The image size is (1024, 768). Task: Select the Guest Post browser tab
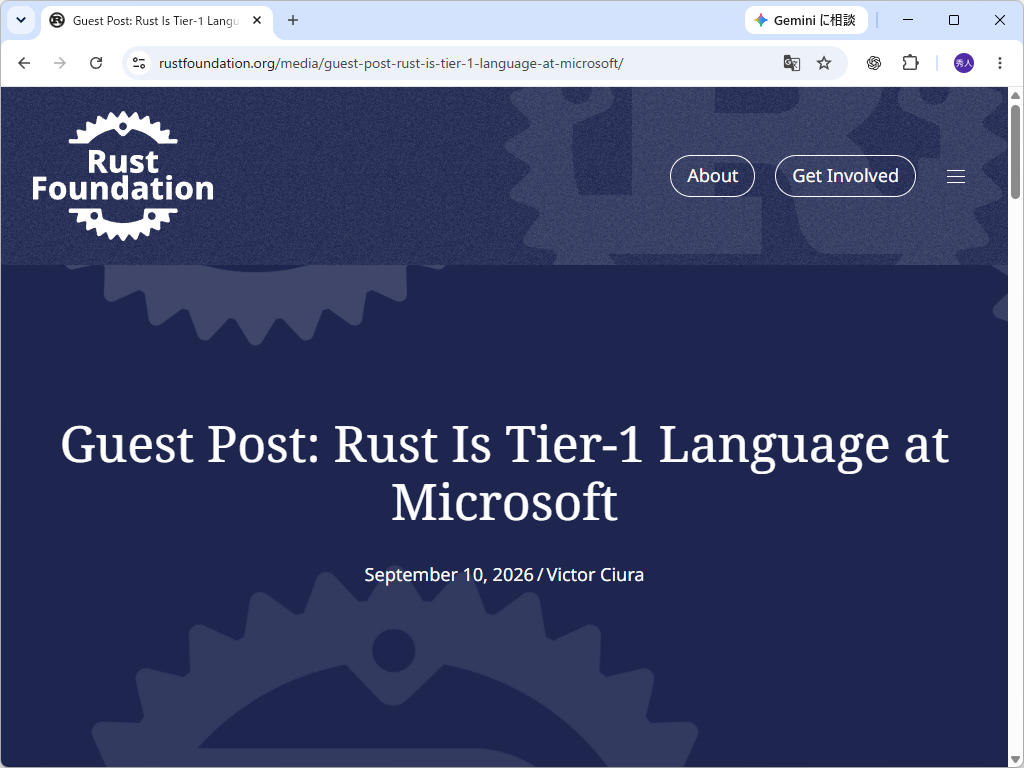pyautogui.click(x=155, y=21)
